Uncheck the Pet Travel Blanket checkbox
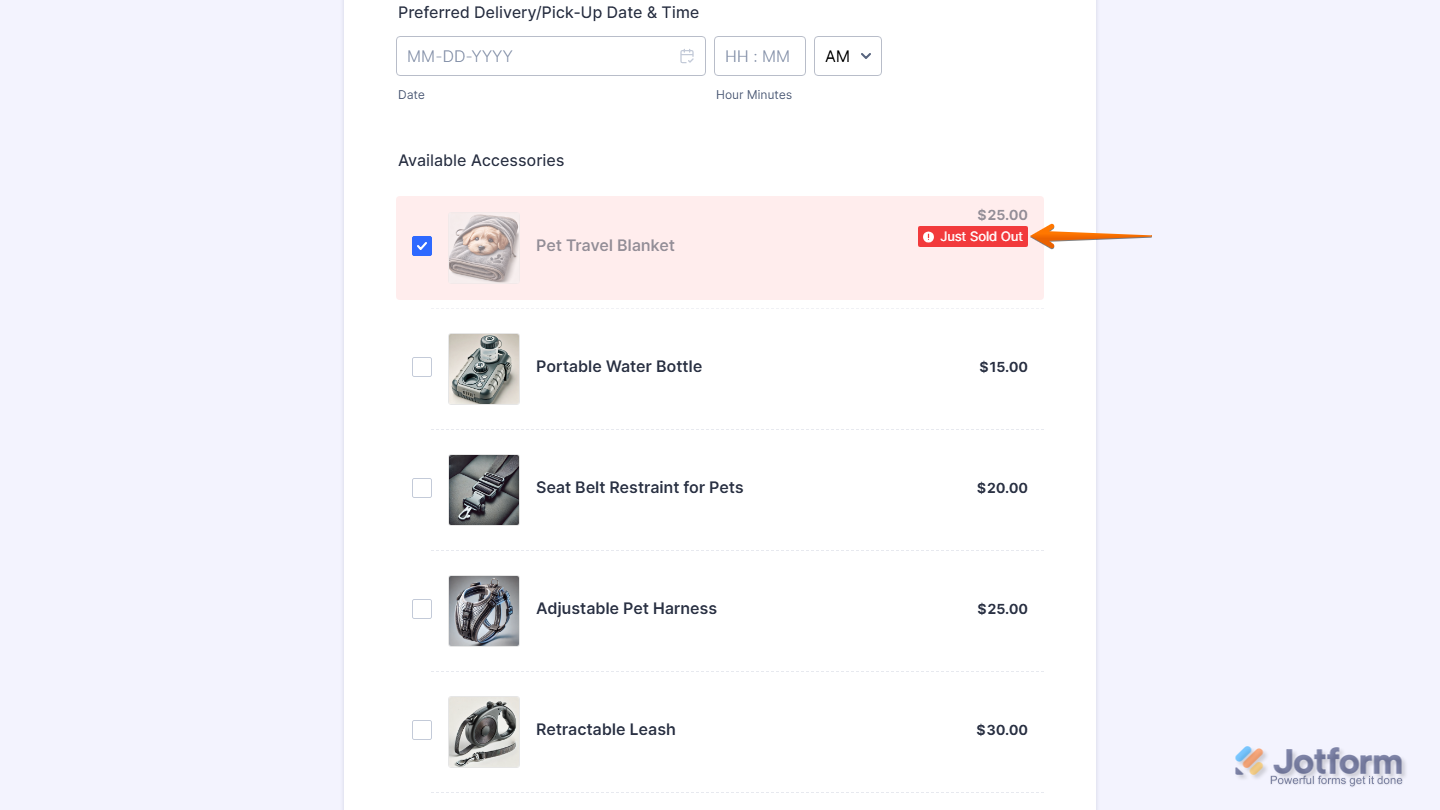 [422, 246]
